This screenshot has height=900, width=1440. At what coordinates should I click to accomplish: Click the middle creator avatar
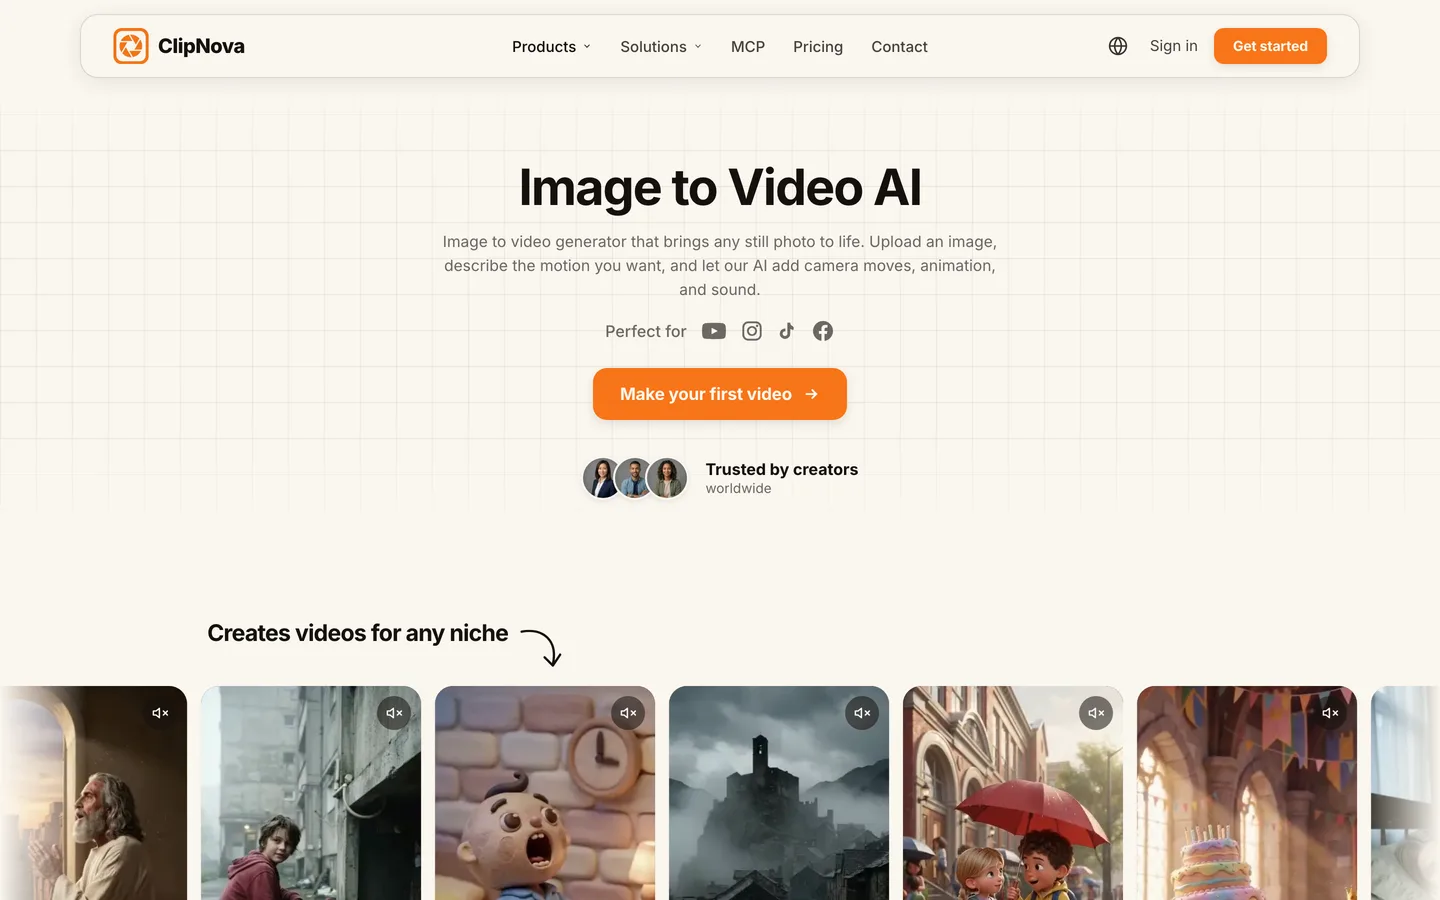(x=634, y=478)
